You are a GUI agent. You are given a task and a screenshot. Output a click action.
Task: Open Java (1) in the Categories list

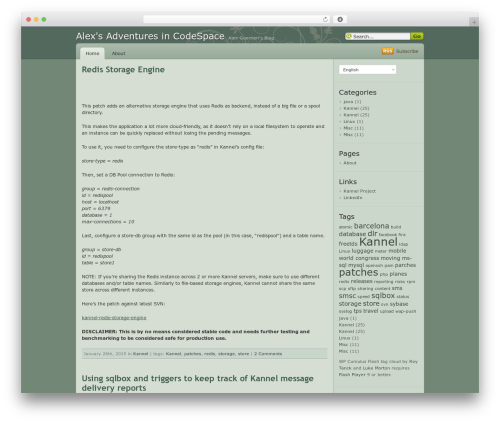(352, 102)
